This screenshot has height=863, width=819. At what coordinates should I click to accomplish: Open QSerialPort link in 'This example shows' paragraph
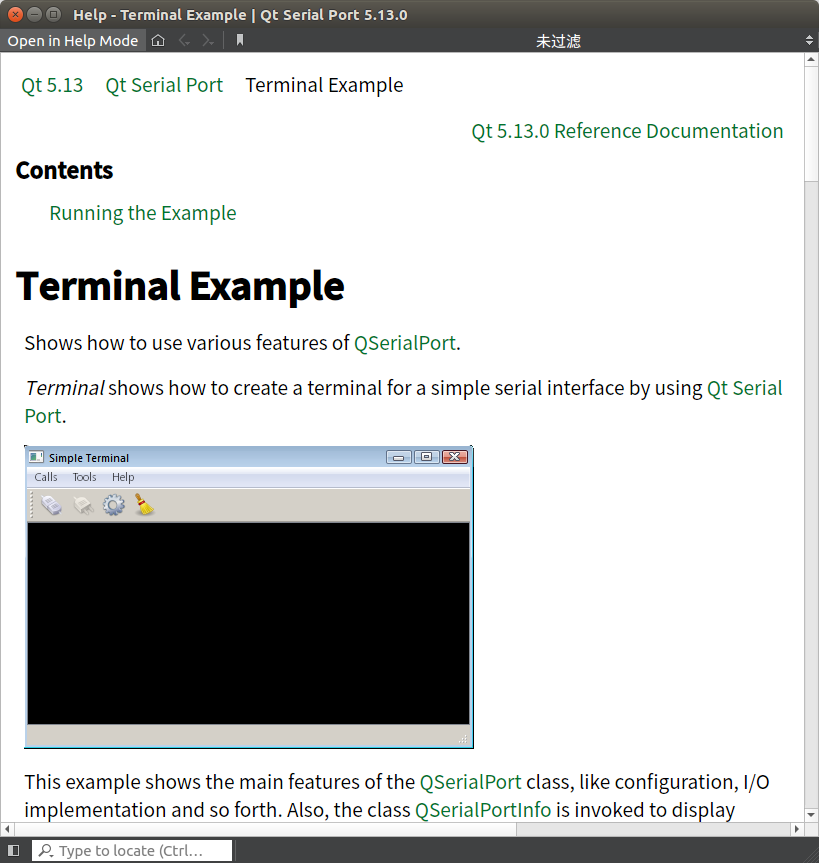[x=471, y=782]
